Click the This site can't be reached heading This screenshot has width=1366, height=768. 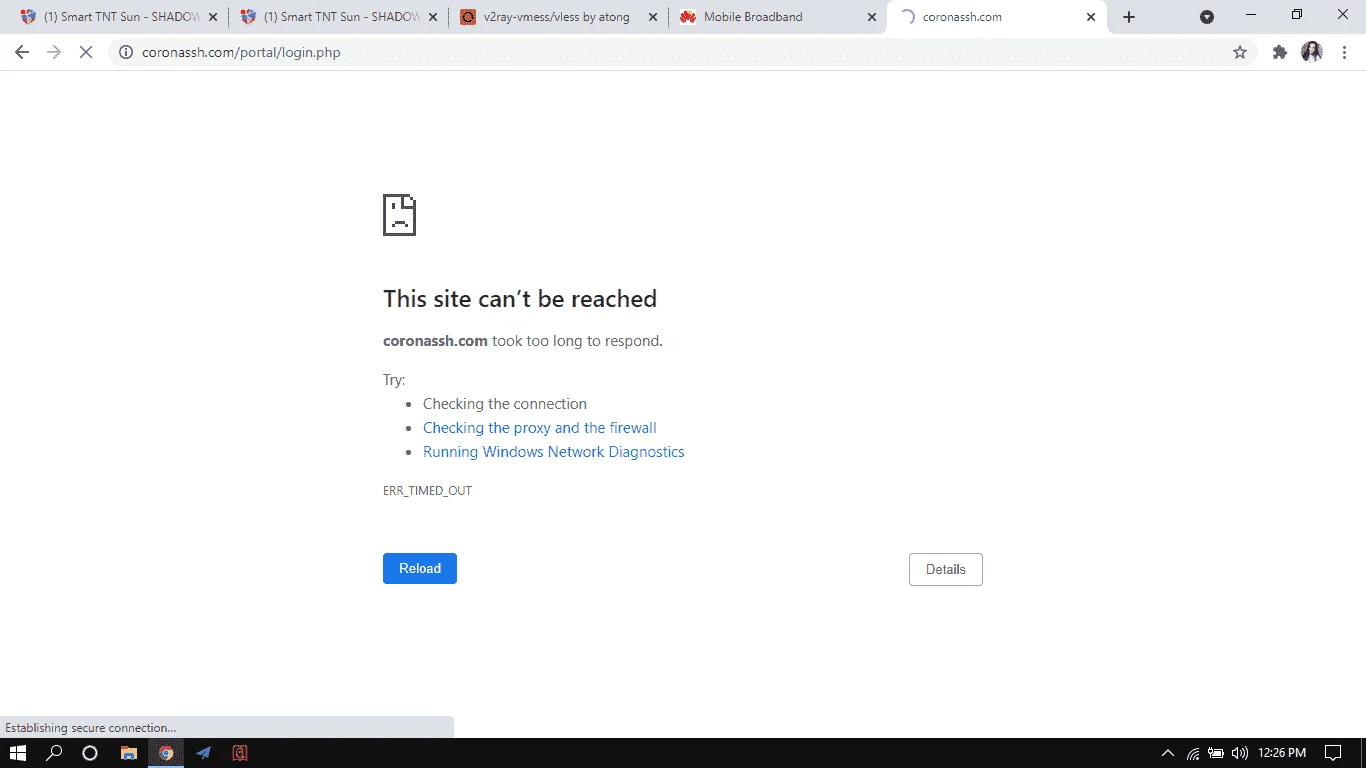click(x=520, y=299)
